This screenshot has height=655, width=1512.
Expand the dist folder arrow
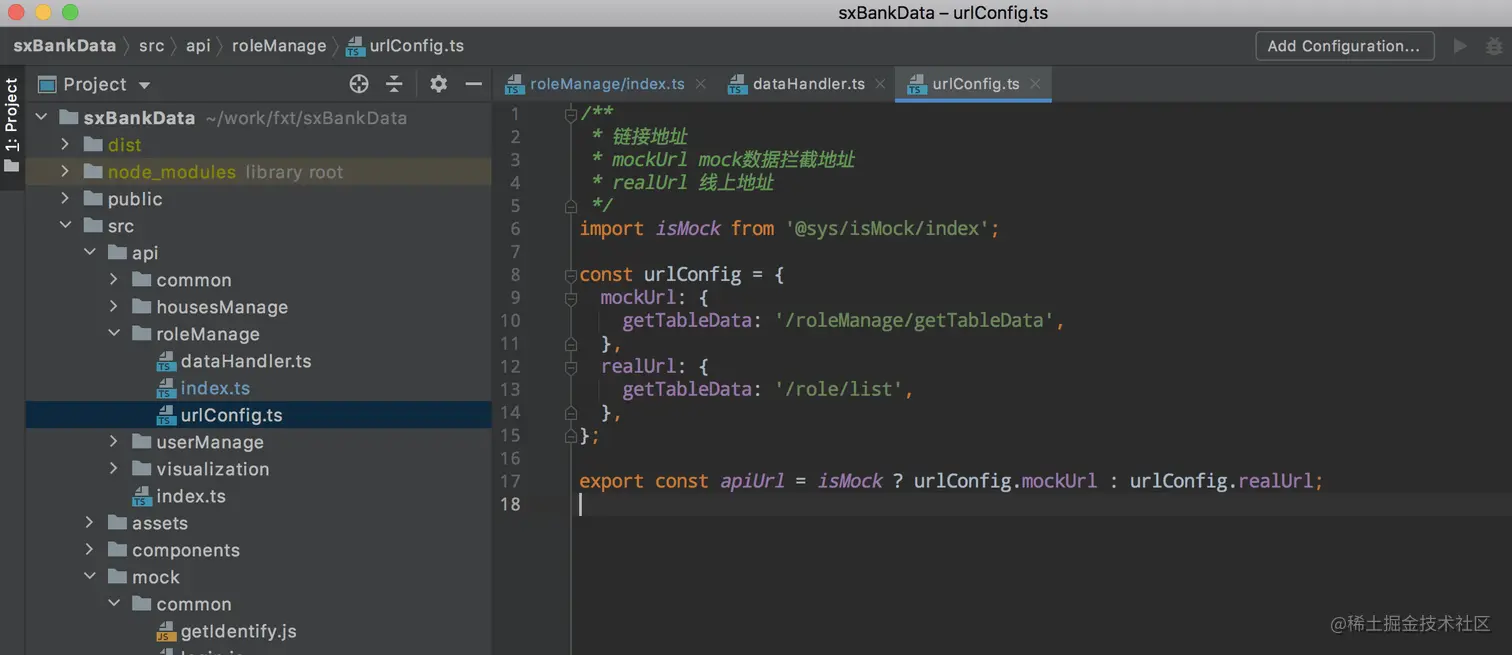click(x=65, y=145)
